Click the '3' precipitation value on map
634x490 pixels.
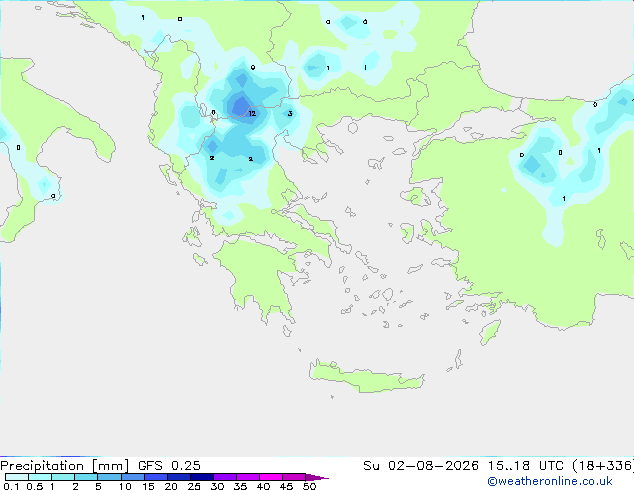[x=290, y=114]
